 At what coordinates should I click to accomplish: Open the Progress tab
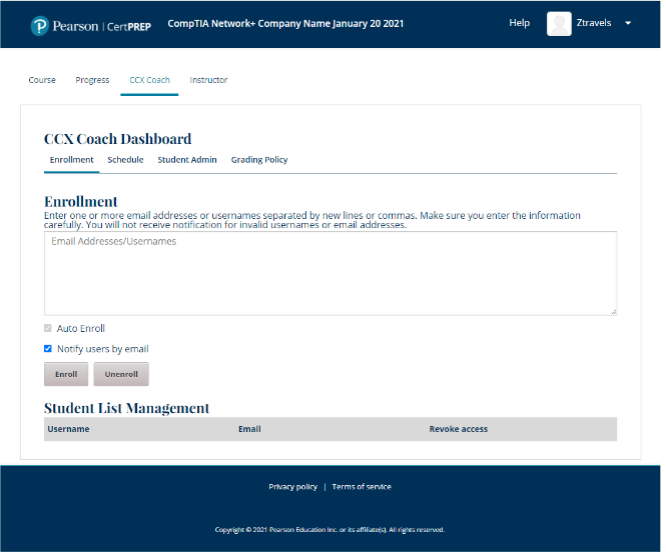point(92,80)
